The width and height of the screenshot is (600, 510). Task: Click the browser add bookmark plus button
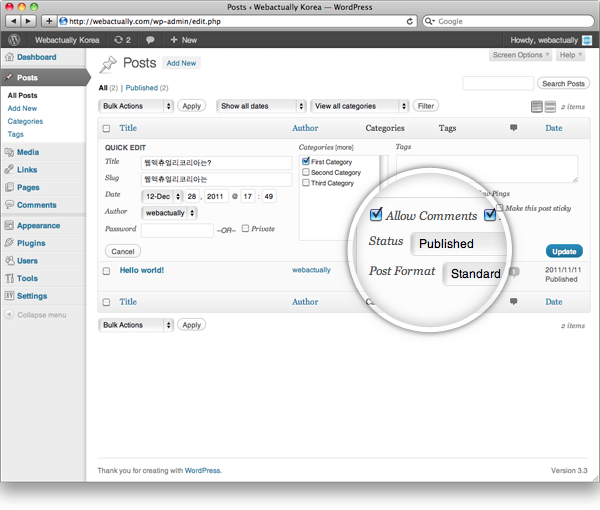[x=49, y=21]
